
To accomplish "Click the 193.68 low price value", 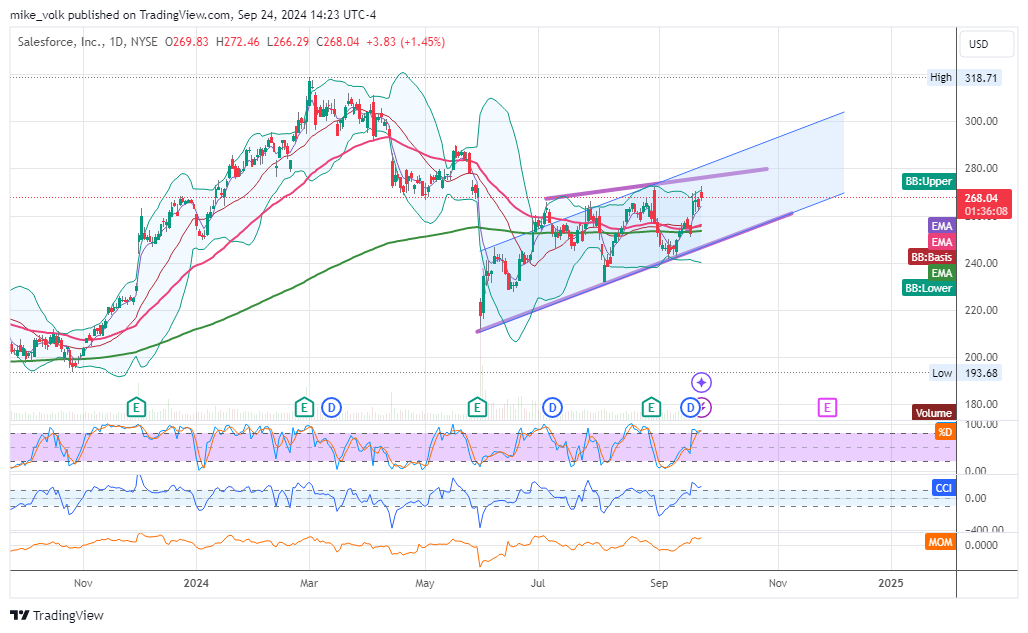I will coord(981,373).
